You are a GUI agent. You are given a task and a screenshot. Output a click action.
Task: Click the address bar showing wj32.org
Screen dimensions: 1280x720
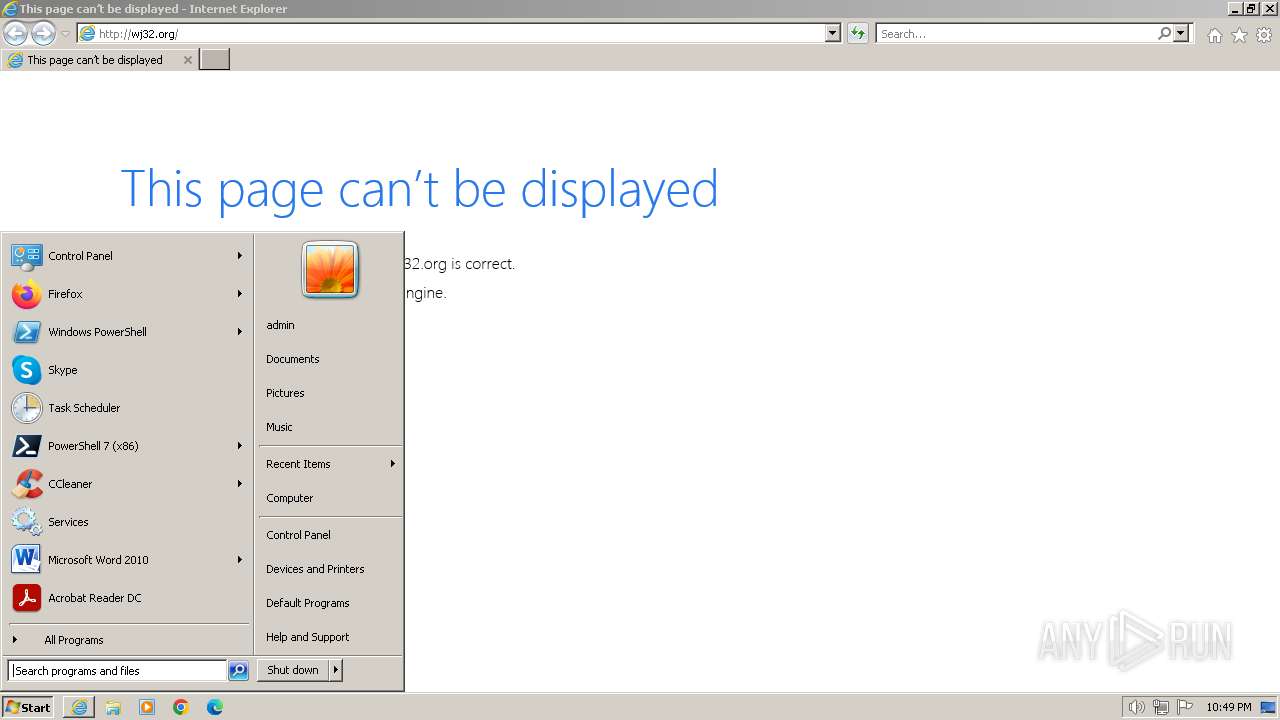point(450,33)
